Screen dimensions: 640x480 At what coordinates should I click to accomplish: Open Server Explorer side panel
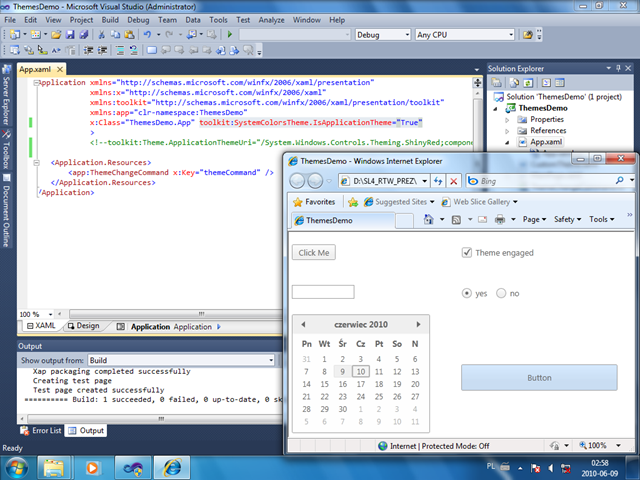[6, 95]
